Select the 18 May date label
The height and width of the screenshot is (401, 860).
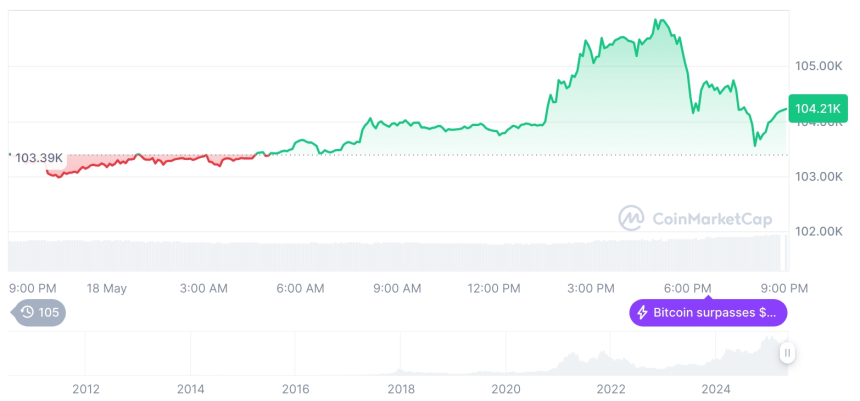coord(107,288)
